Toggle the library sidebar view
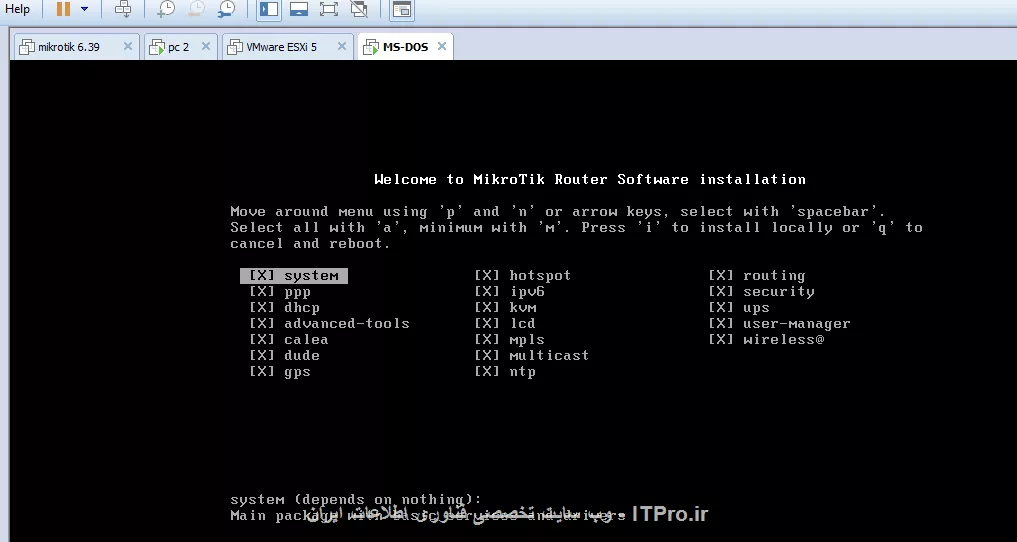Viewport: 1017px width, 542px height. point(269,9)
